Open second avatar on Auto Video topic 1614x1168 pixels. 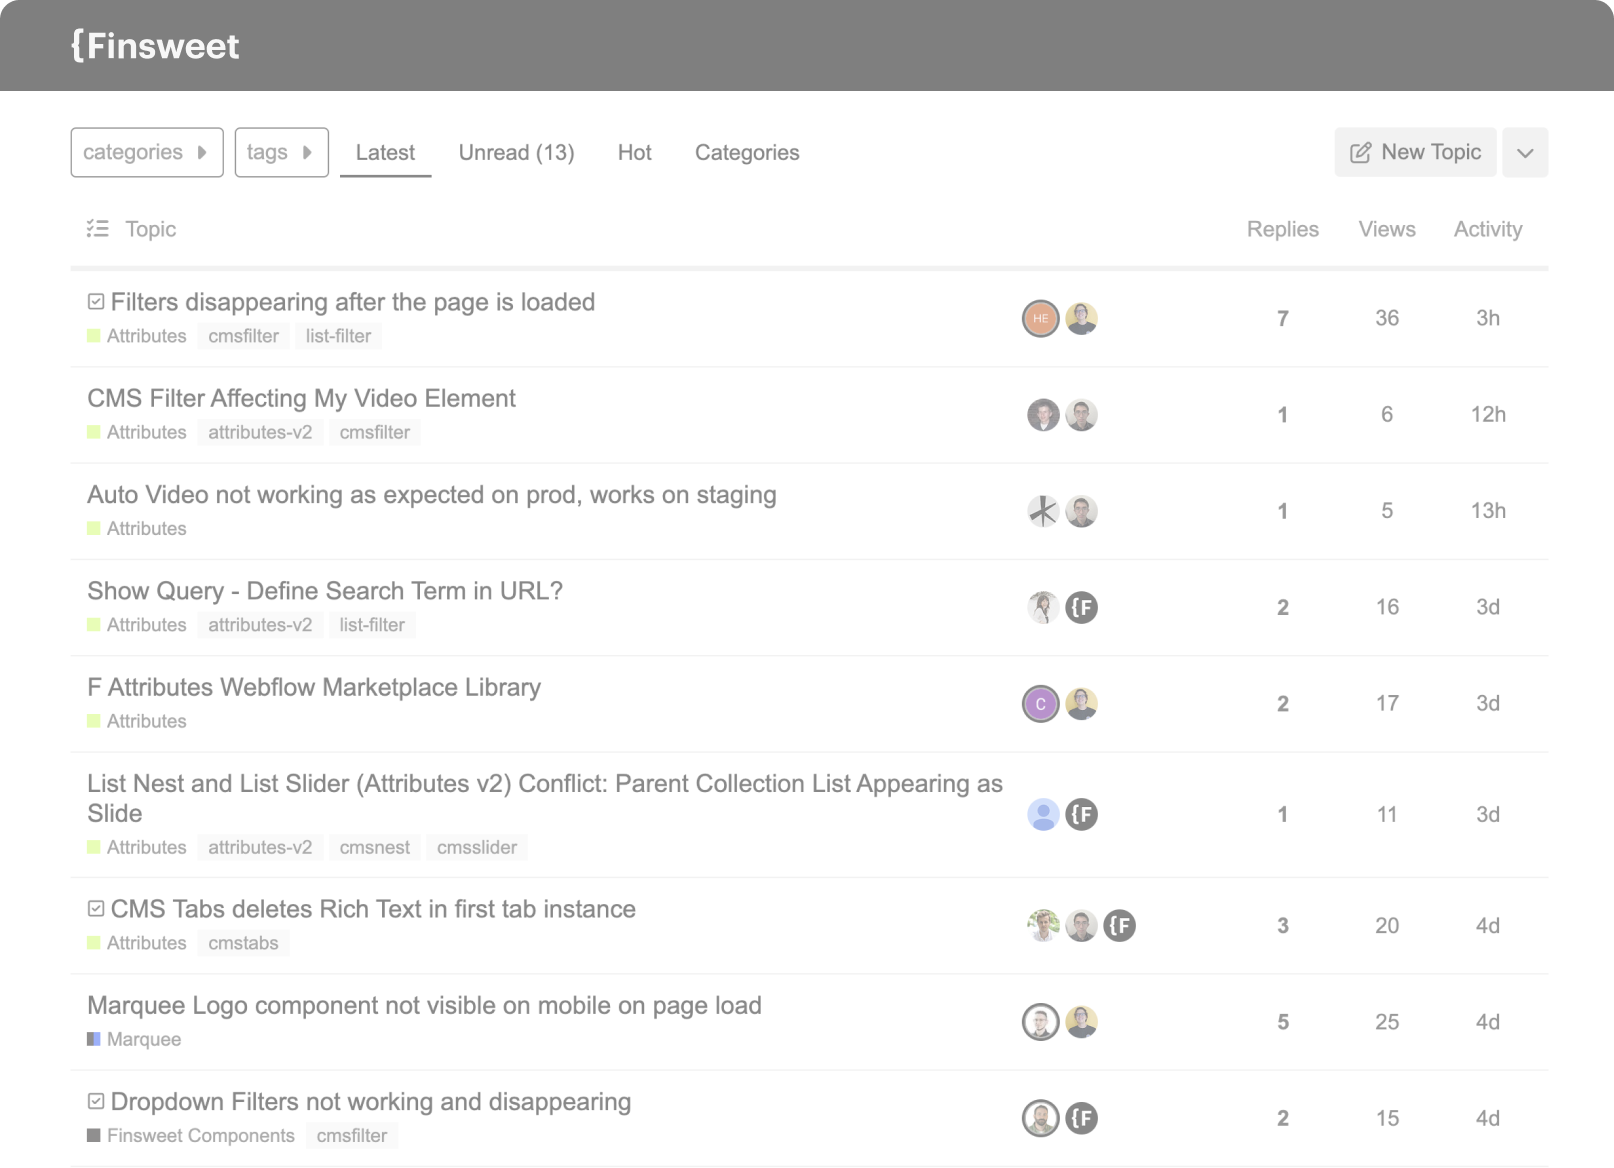(1081, 511)
